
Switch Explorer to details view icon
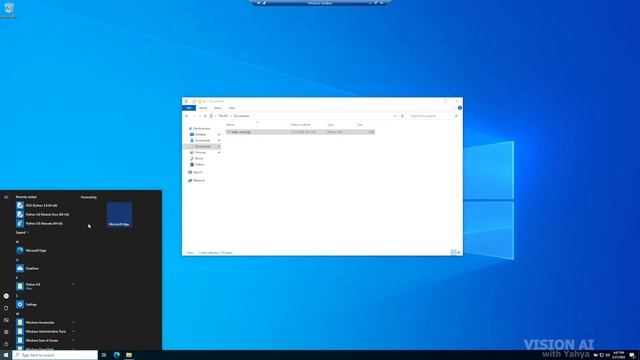point(453,253)
